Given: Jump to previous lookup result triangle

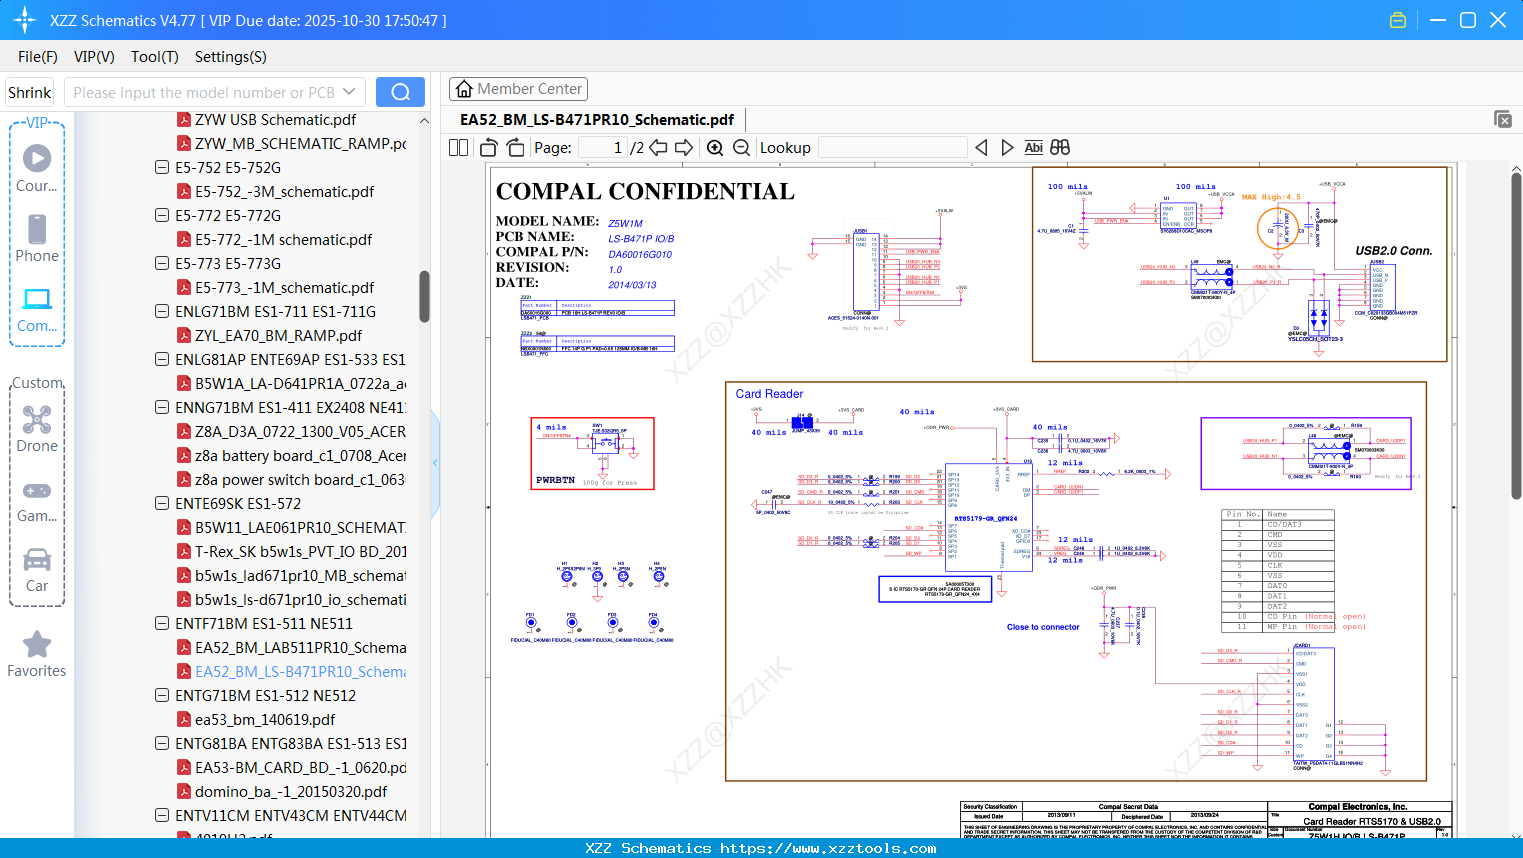Looking at the screenshot, I should click(981, 148).
